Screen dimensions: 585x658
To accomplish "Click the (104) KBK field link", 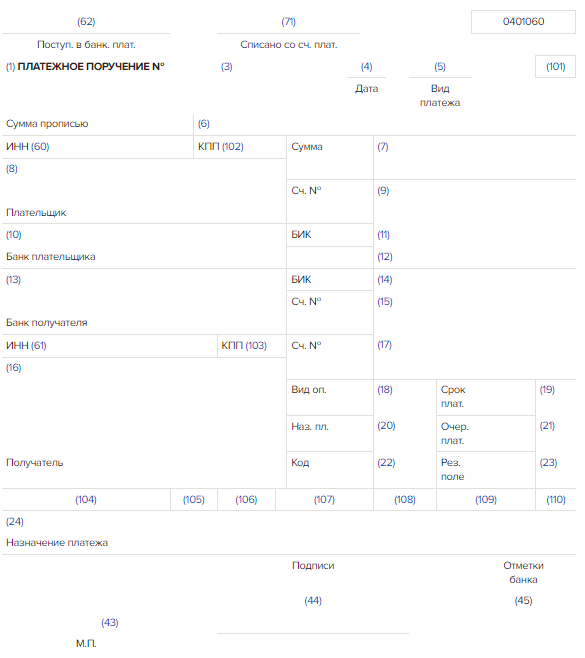I will click(x=86, y=499).
